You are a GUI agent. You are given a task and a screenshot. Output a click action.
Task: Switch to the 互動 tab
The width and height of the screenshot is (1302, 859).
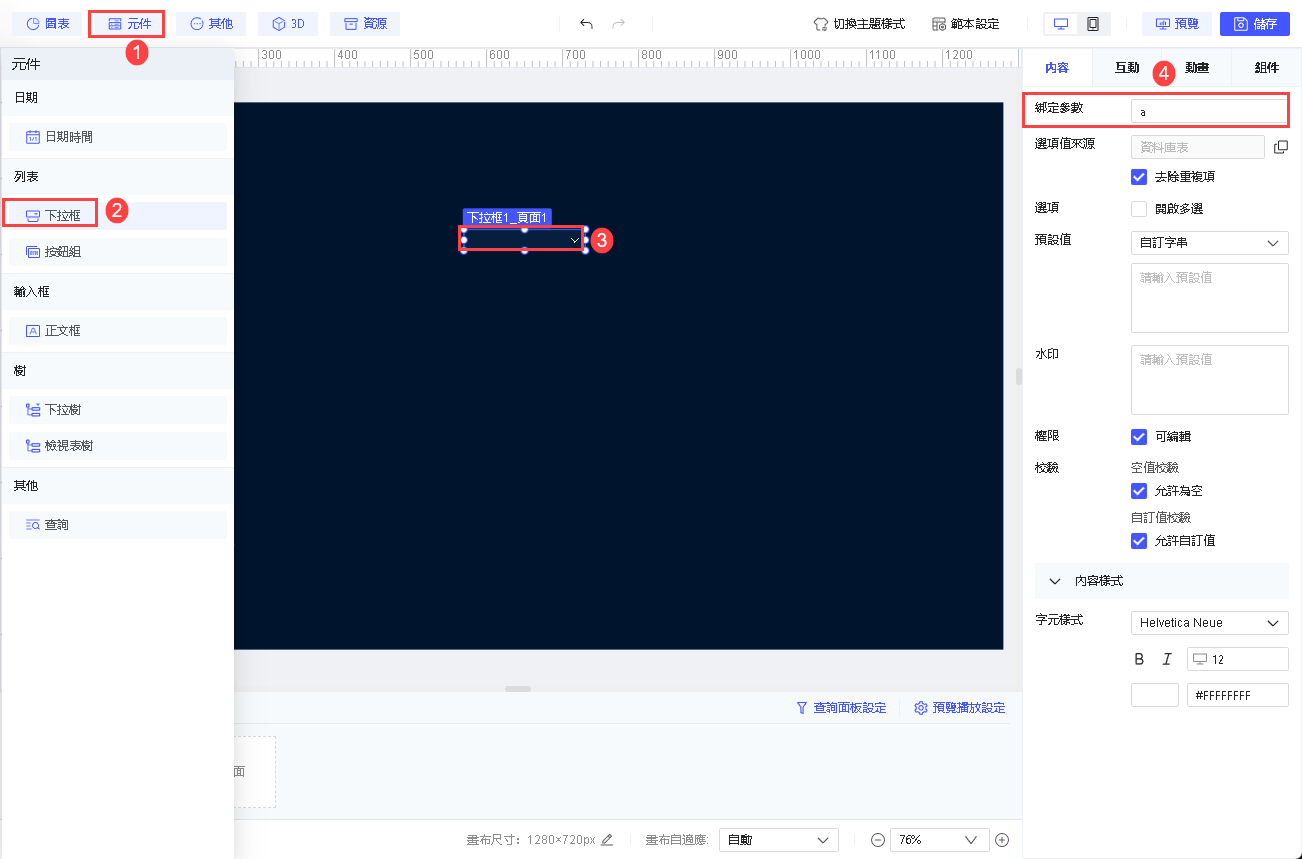(1127, 68)
